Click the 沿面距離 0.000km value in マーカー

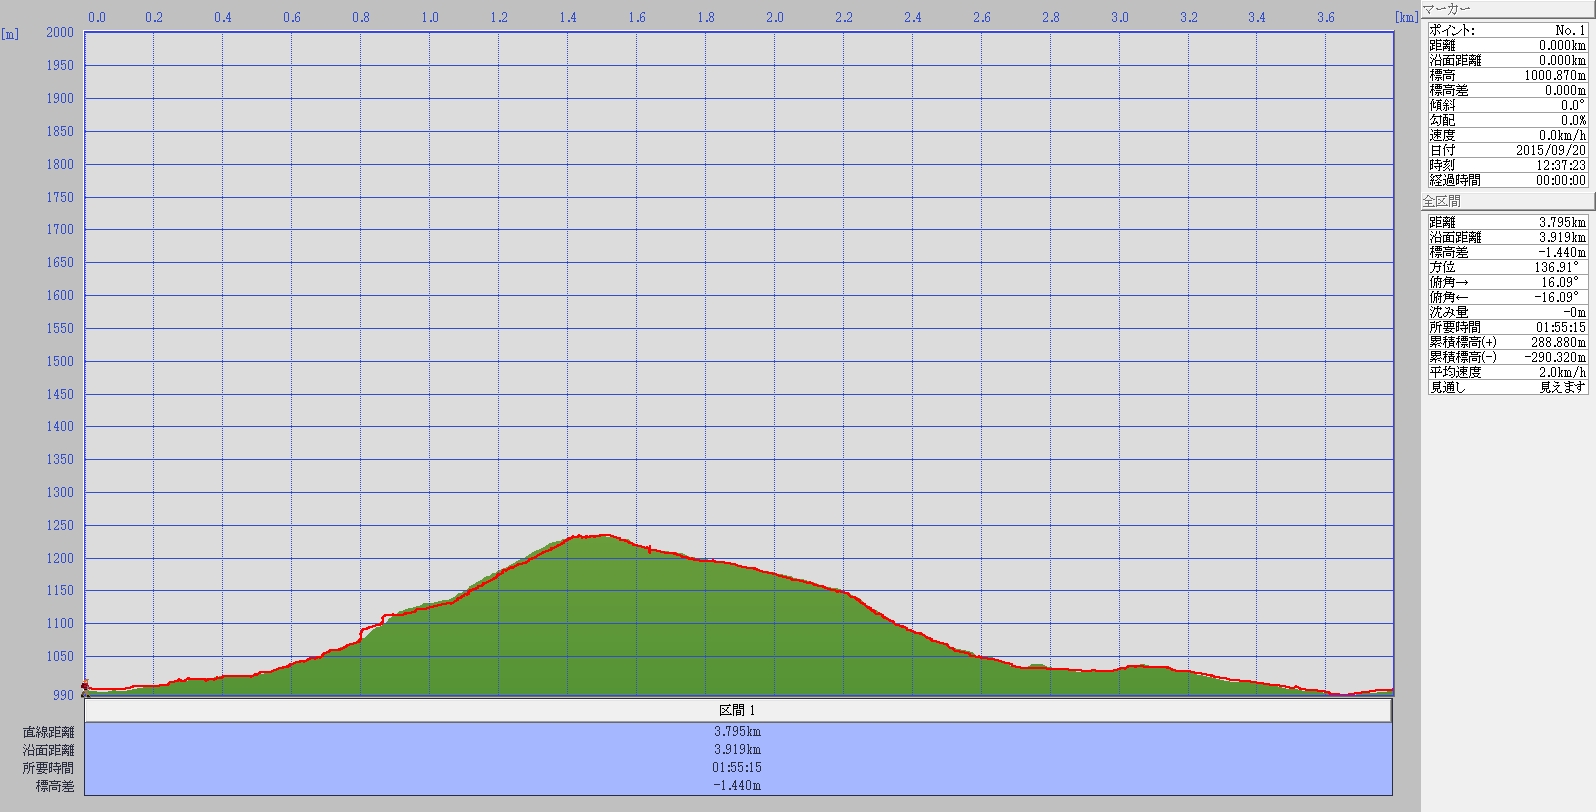click(x=1562, y=60)
